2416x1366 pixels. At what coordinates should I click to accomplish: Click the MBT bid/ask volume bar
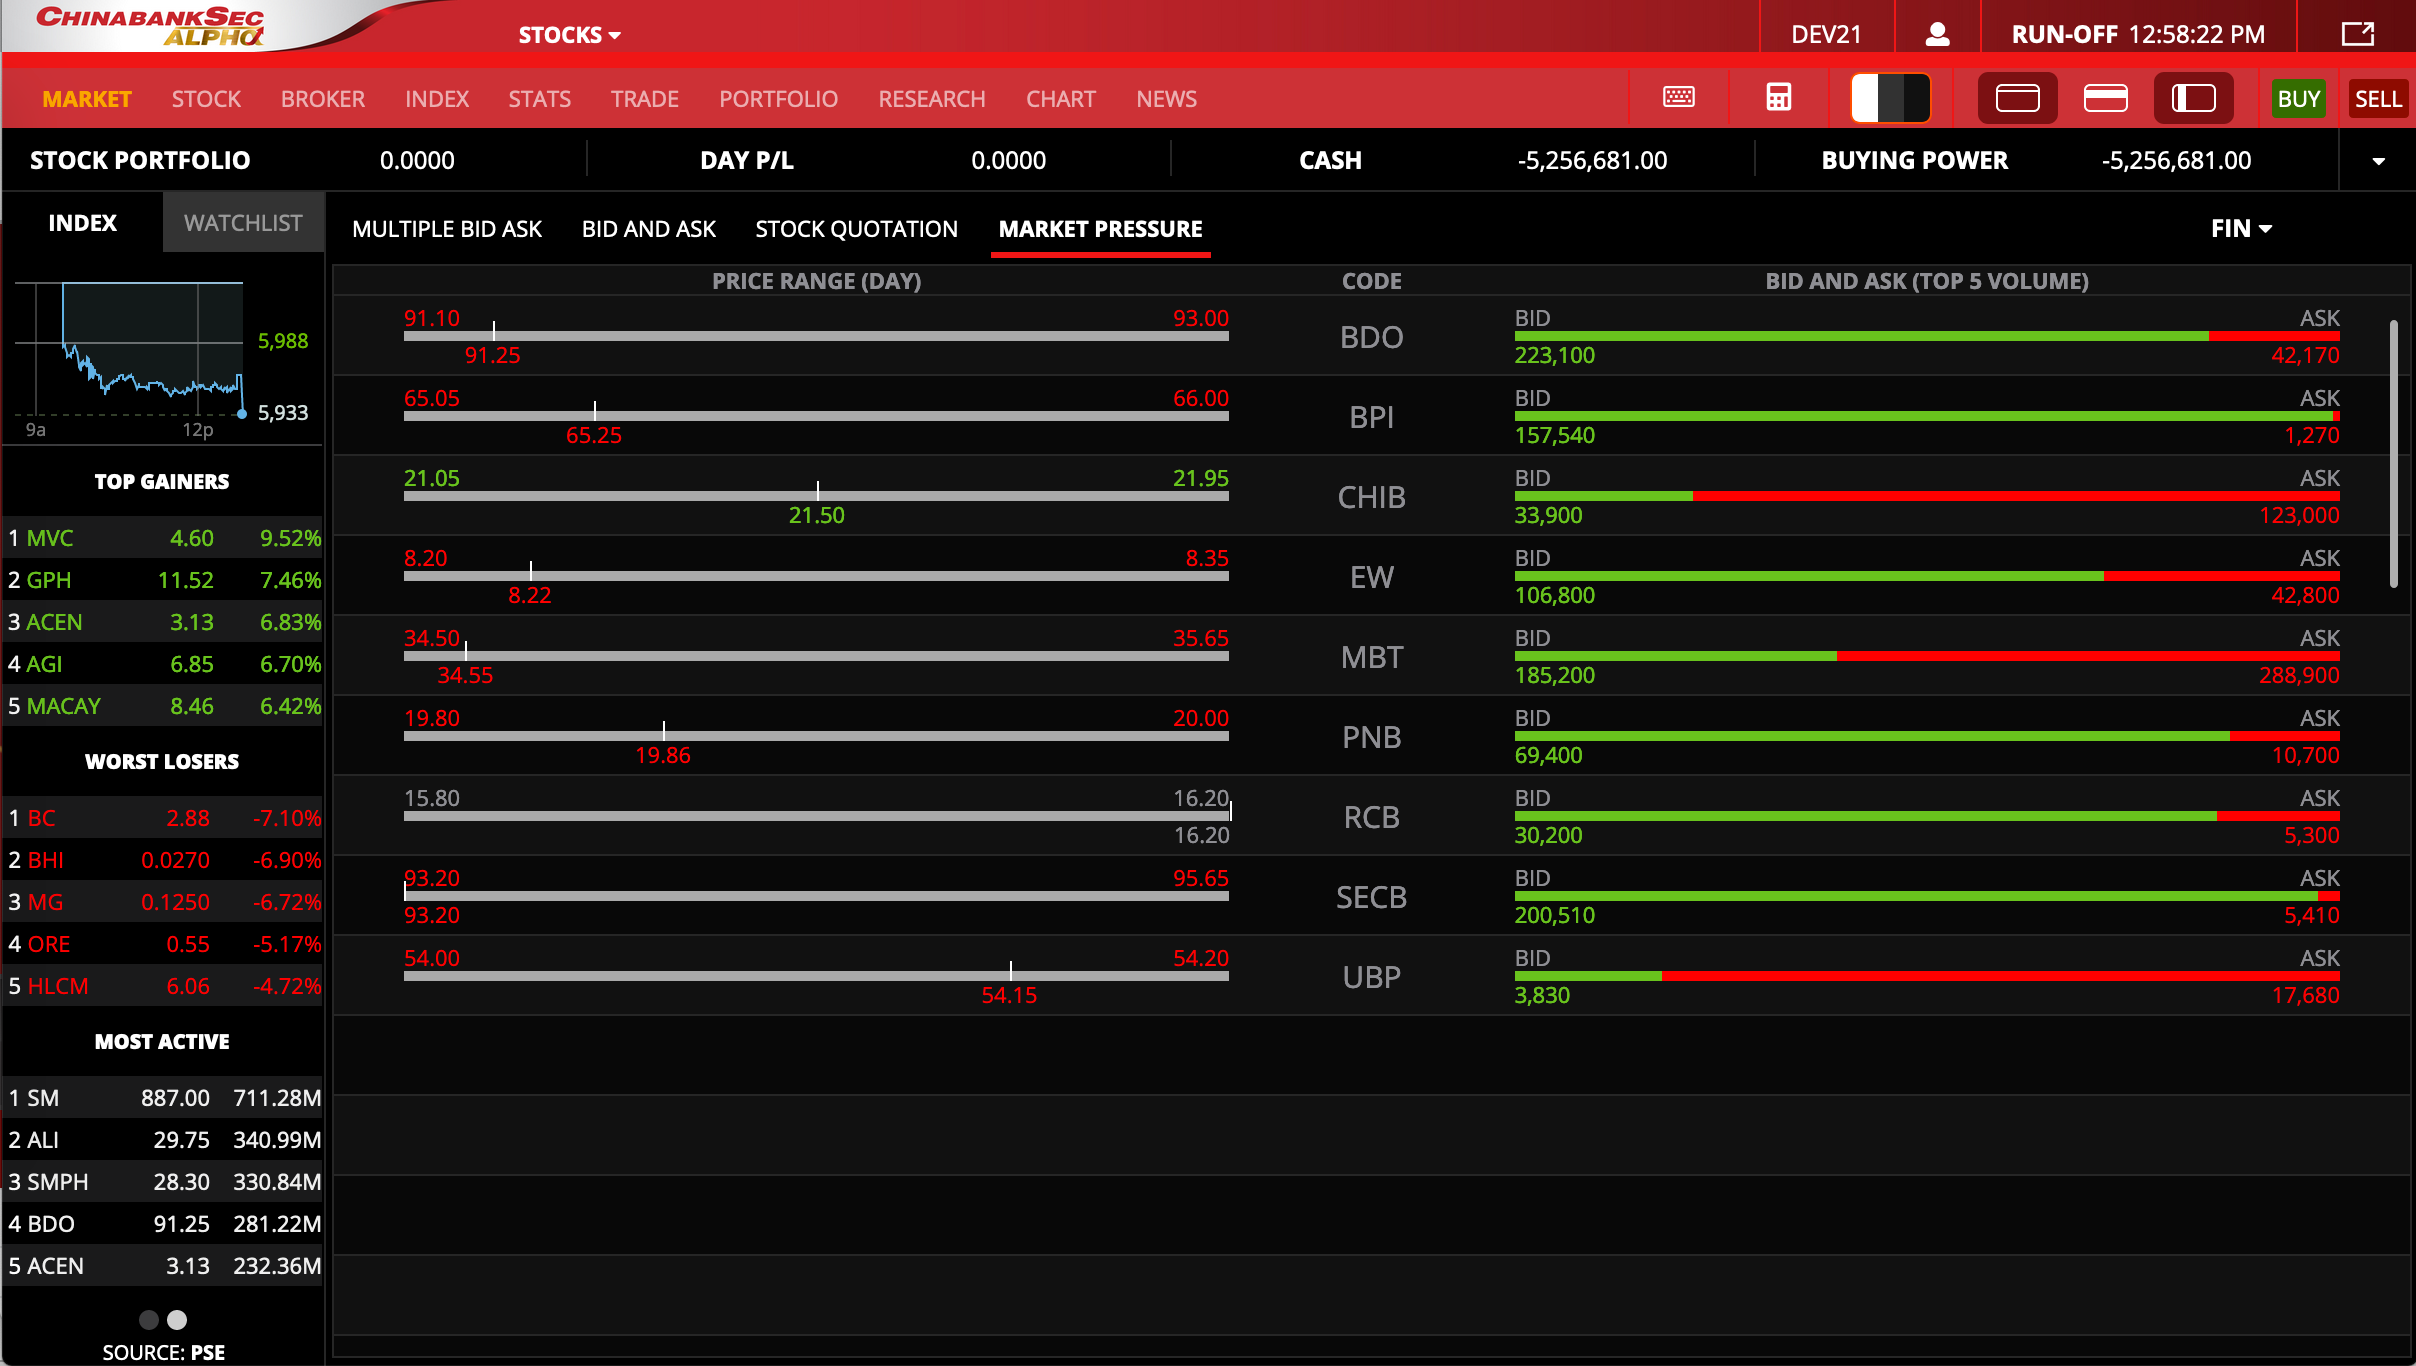point(1927,656)
